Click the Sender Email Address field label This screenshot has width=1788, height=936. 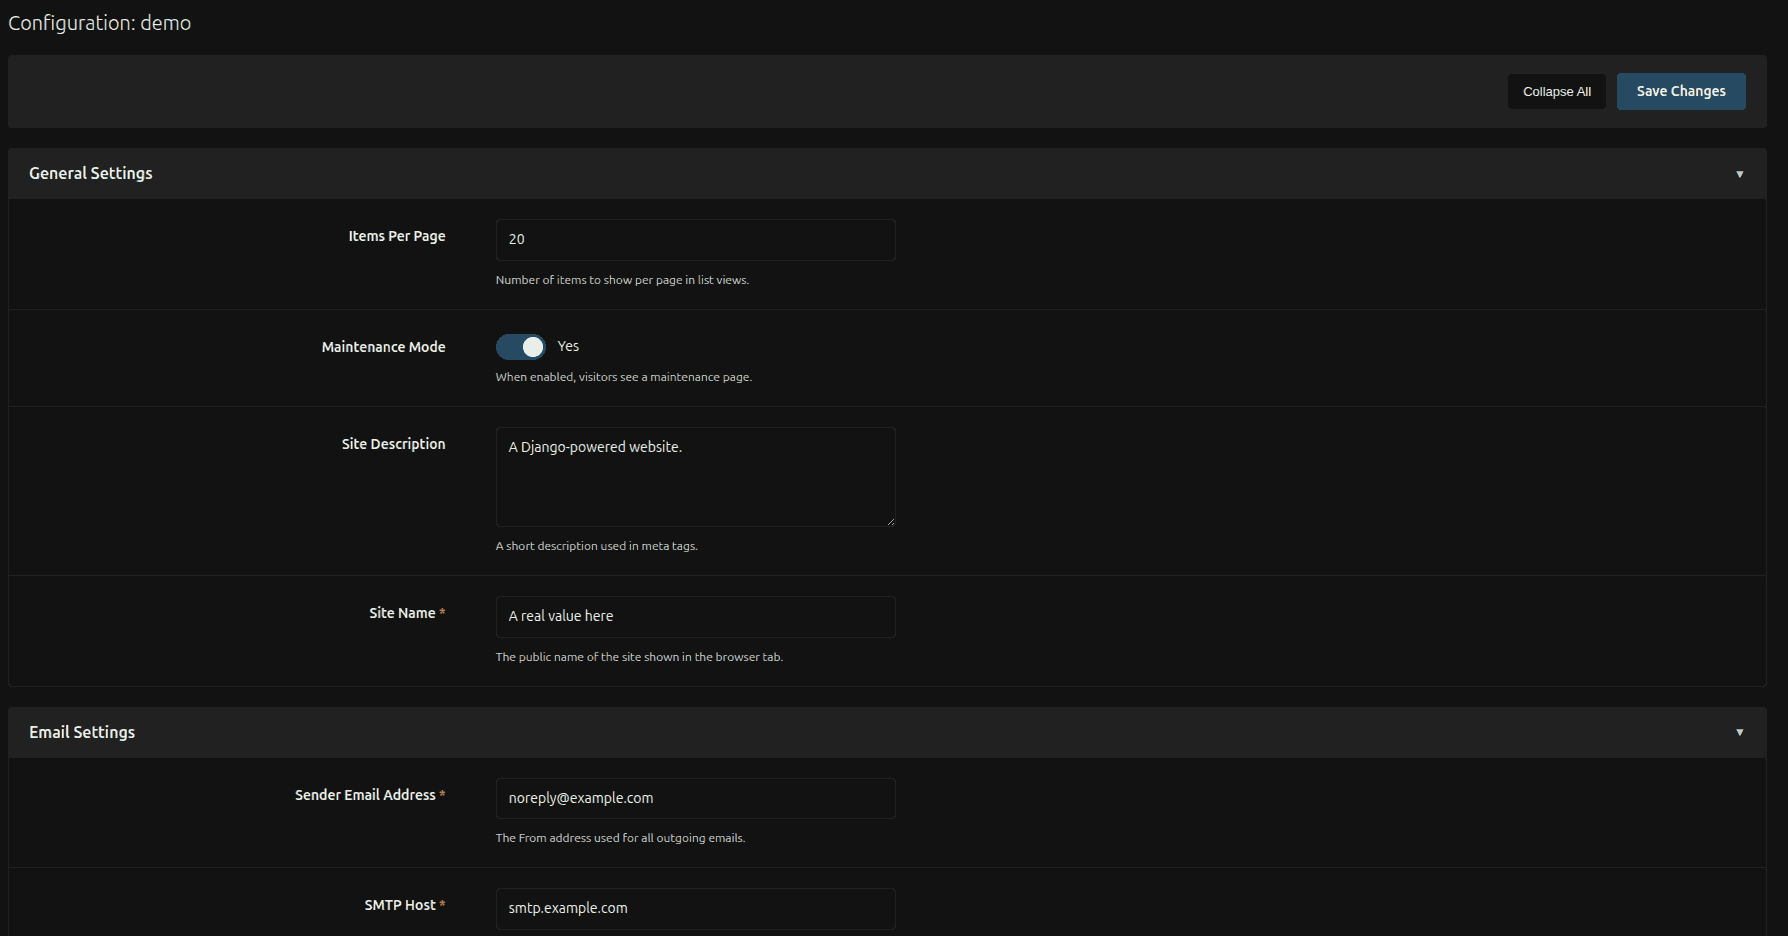(364, 794)
